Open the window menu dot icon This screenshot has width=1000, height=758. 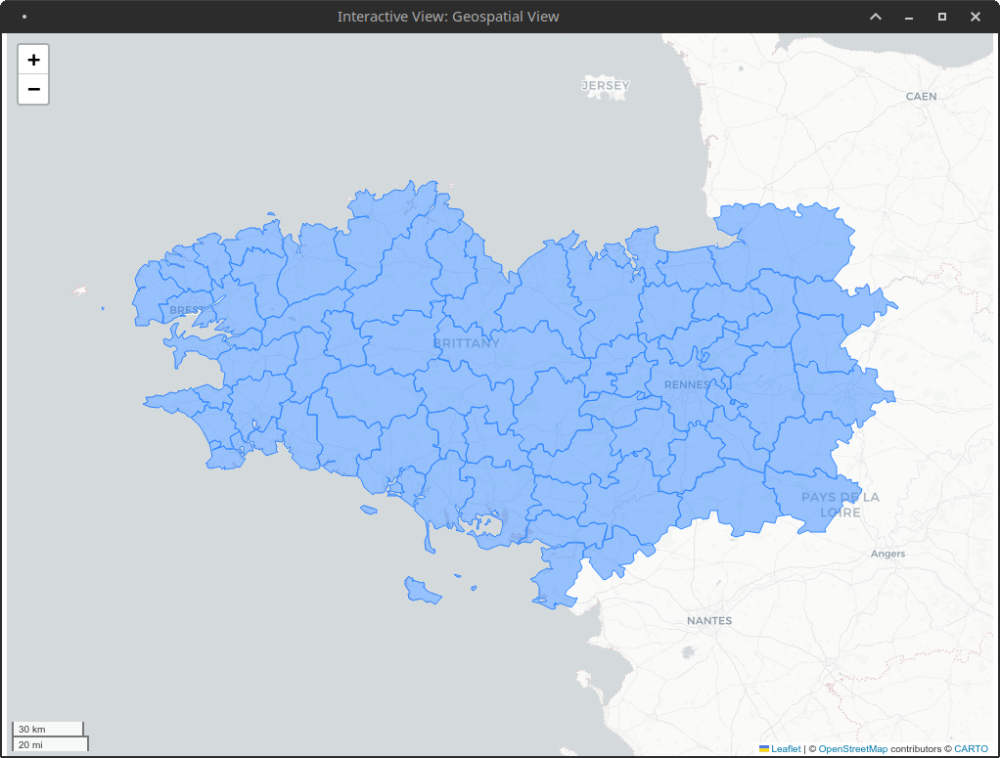tap(24, 17)
